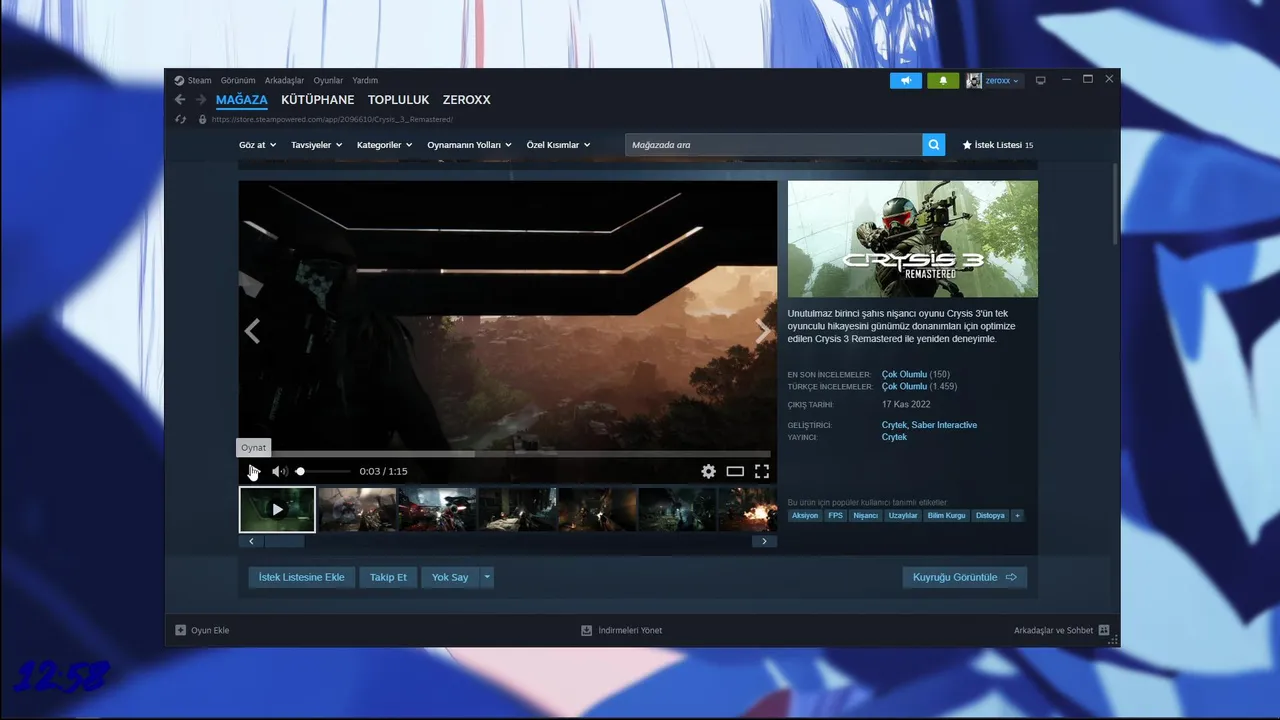
Task: Switch to the ZEROXX profile tab
Action: pos(466,100)
